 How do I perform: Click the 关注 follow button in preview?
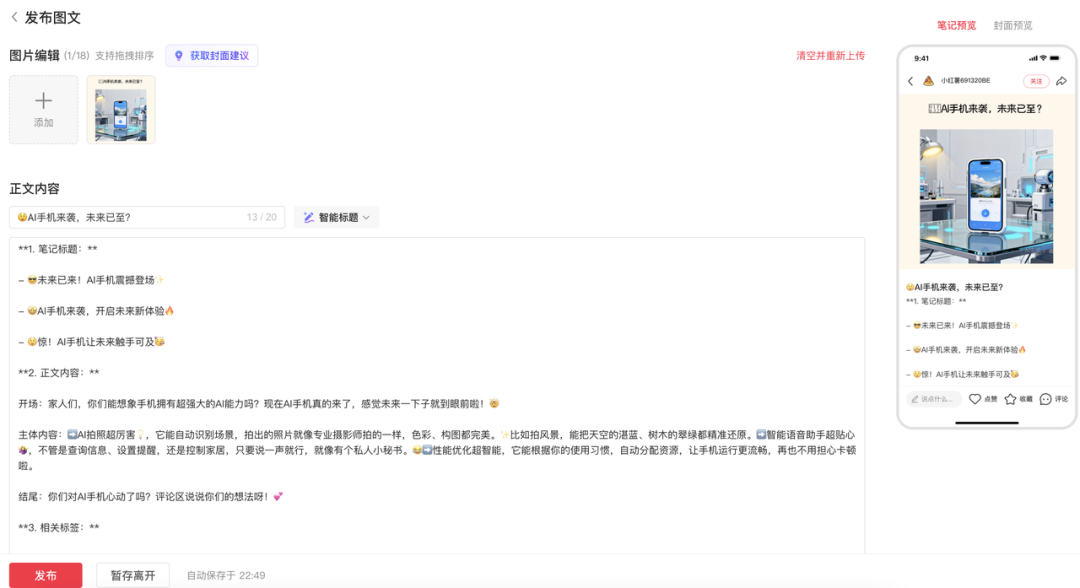[x=1037, y=81]
